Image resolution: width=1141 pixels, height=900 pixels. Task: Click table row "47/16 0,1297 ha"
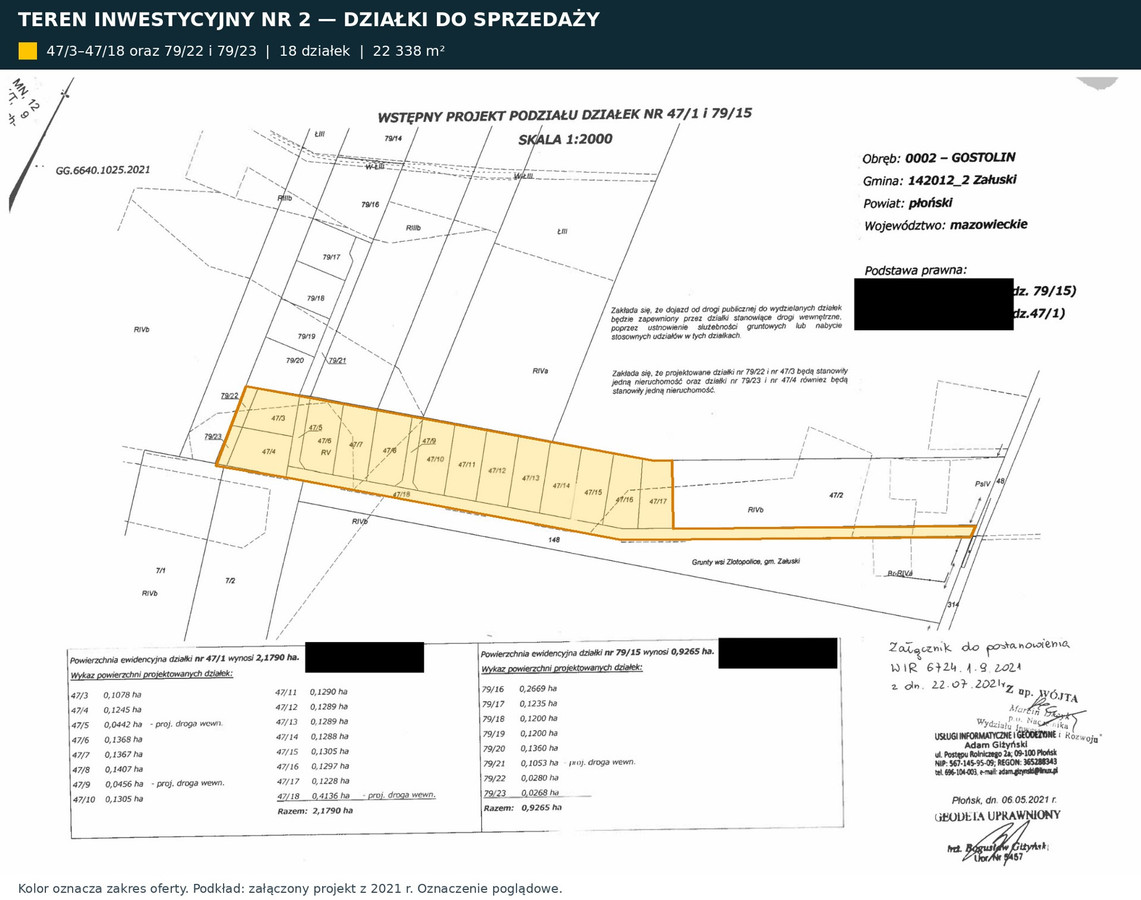tap(313, 766)
